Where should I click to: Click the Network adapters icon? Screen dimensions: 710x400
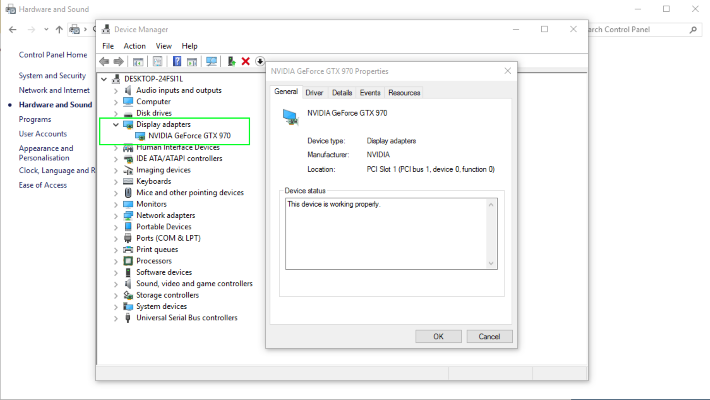(x=128, y=215)
